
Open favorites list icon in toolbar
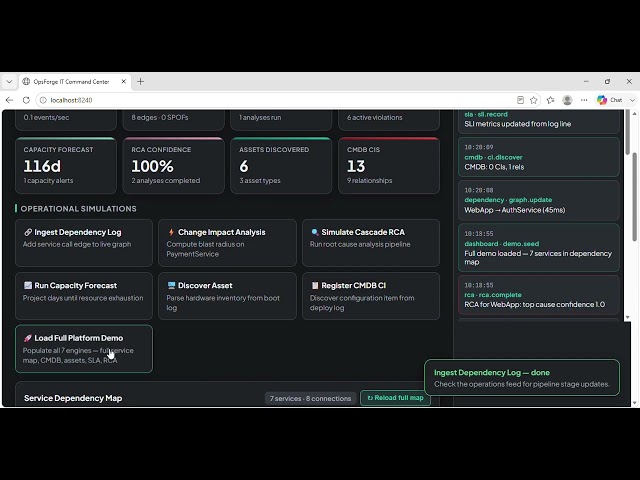pos(551,100)
